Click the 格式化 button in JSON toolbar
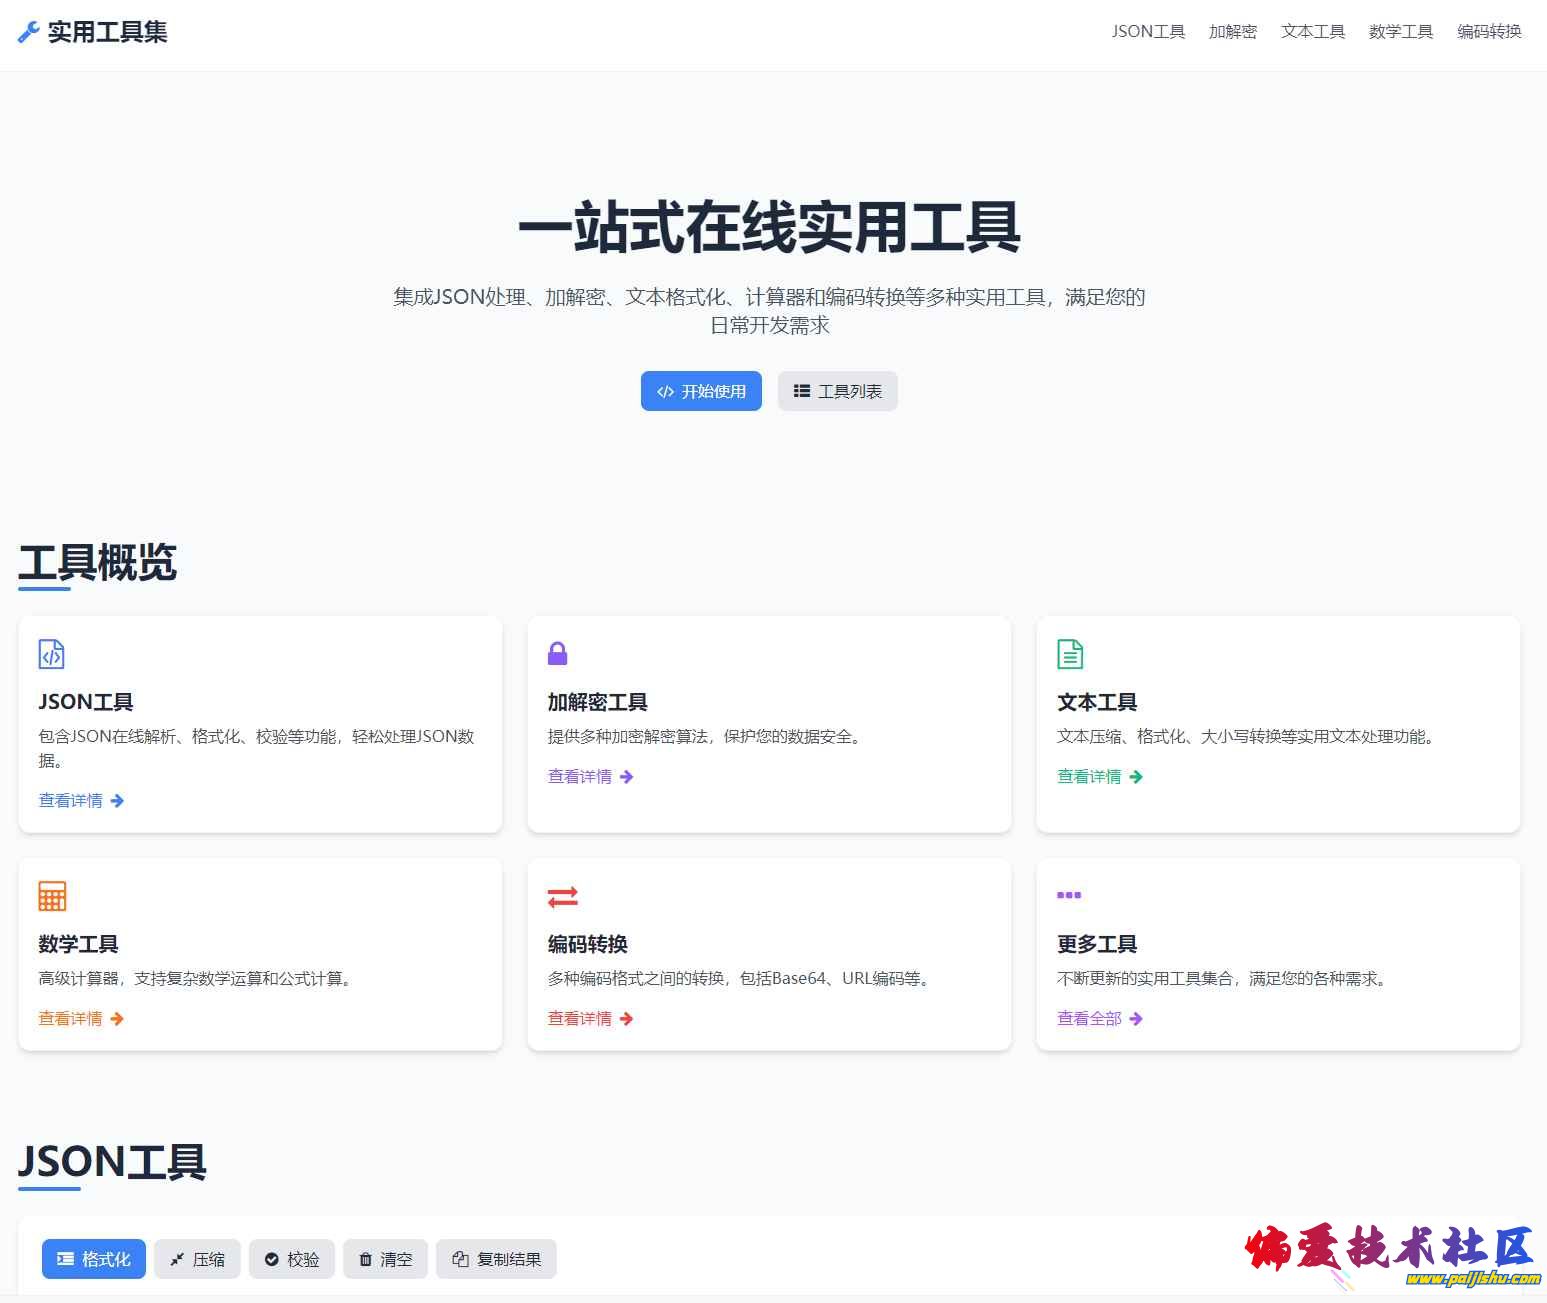This screenshot has height=1303, width=1547. (x=94, y=1259)
